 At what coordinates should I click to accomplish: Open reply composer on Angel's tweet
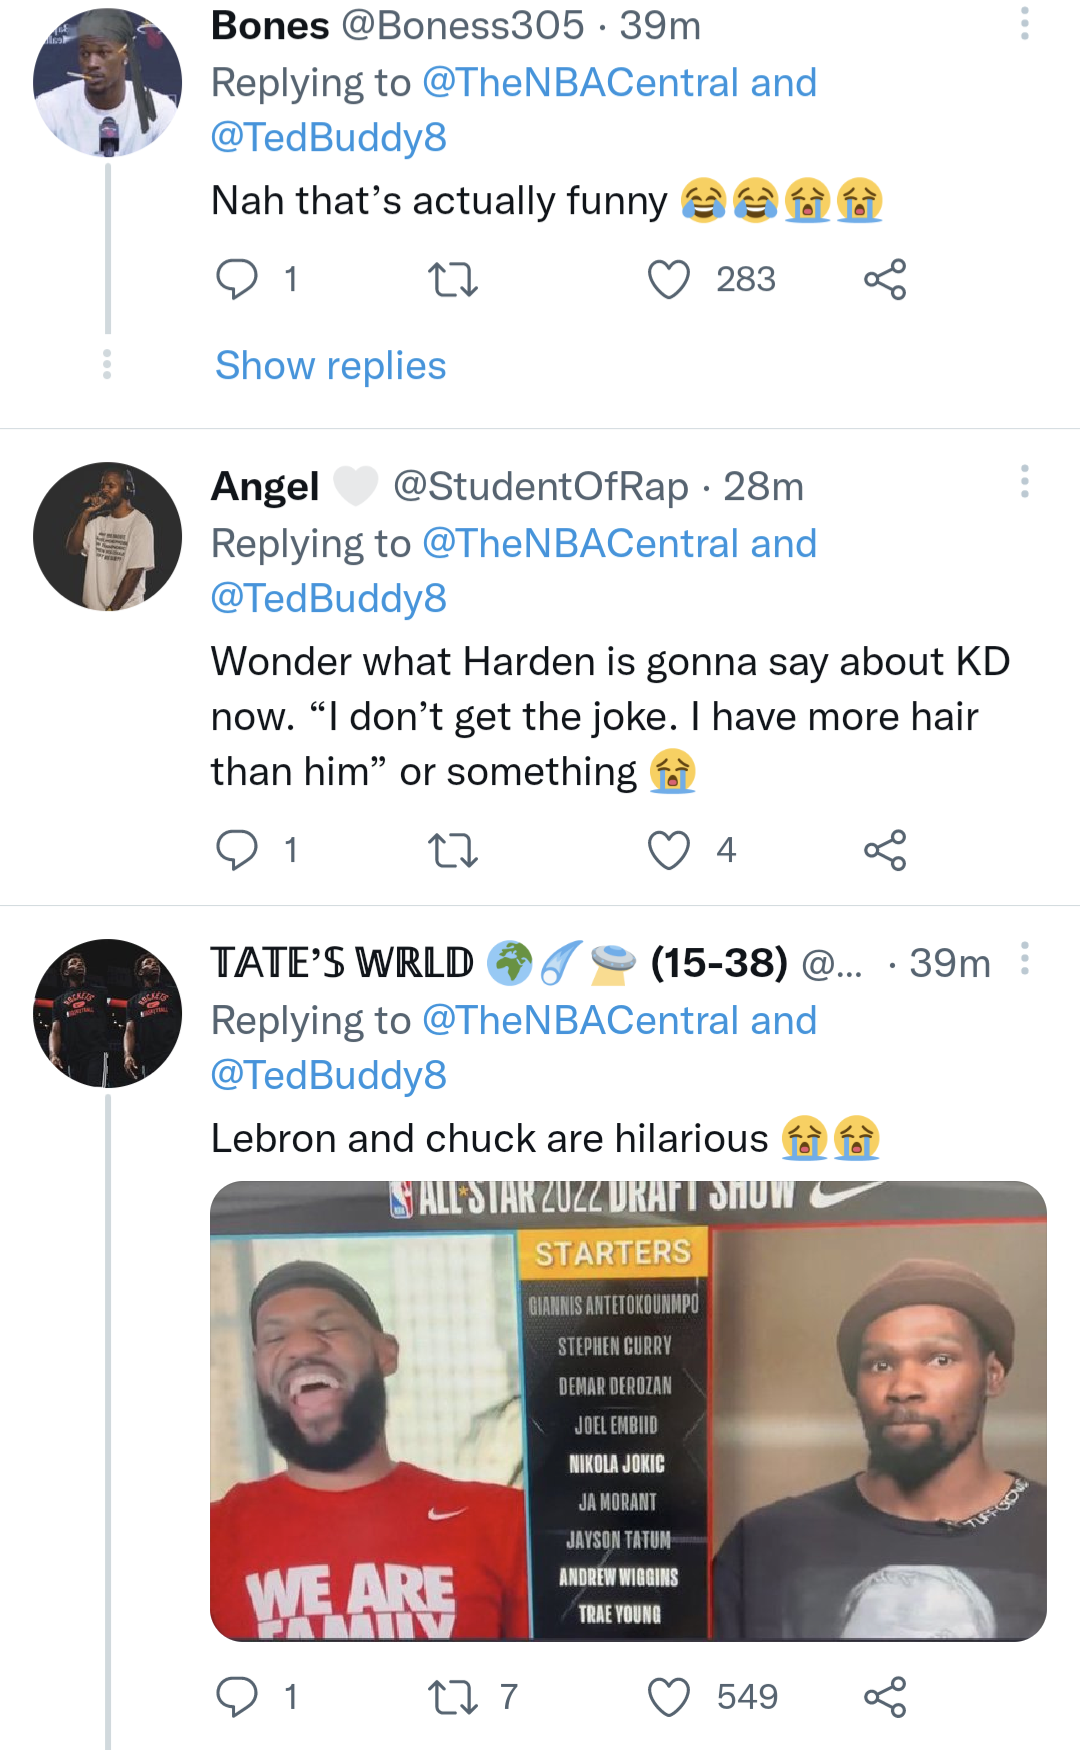(x=238, y=851)
